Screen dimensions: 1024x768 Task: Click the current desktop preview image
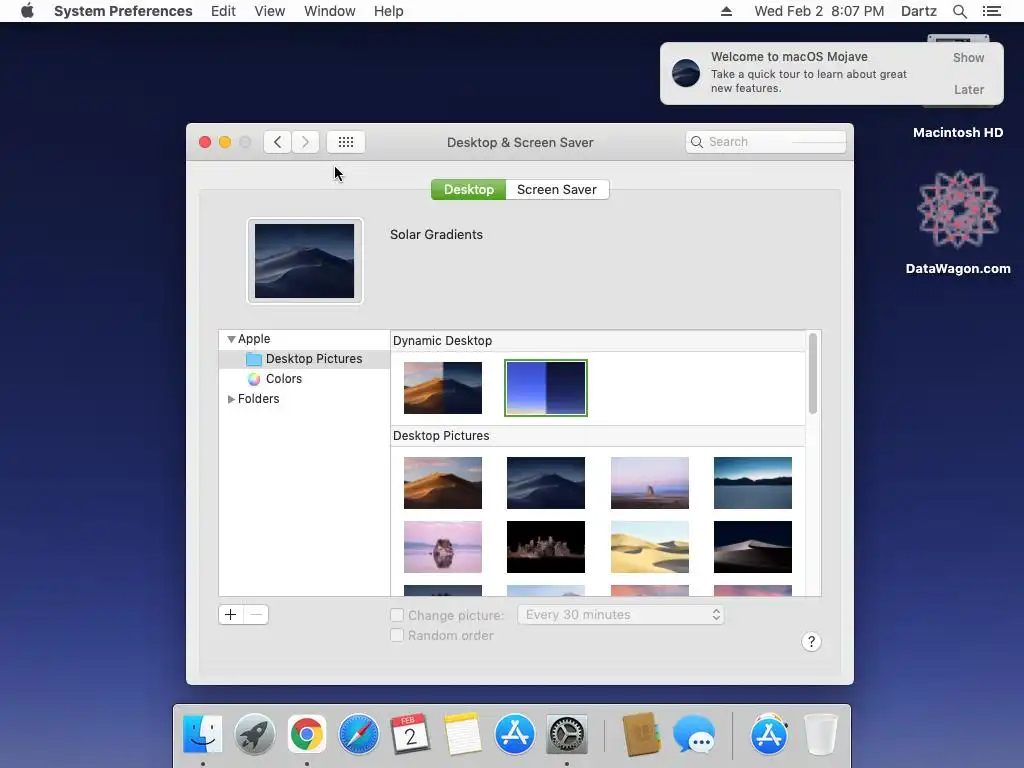(x=304, y=261)
